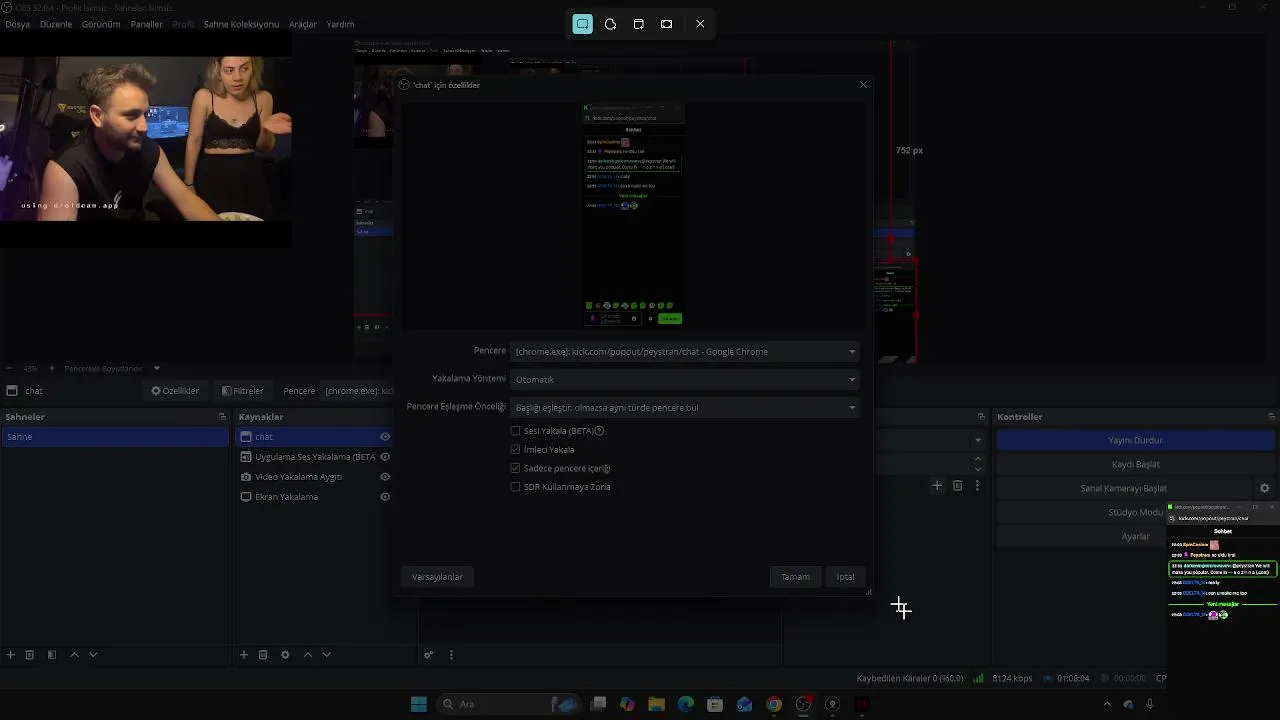The height and width of the screenshot is (720, 1280).
Task: Open Dosya menu
Action: coord(17,24)
